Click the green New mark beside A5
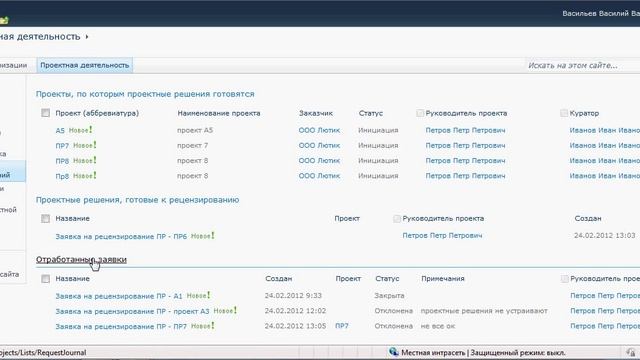The height and width of the screenshot is (360, 640). (x=80, y=130)
